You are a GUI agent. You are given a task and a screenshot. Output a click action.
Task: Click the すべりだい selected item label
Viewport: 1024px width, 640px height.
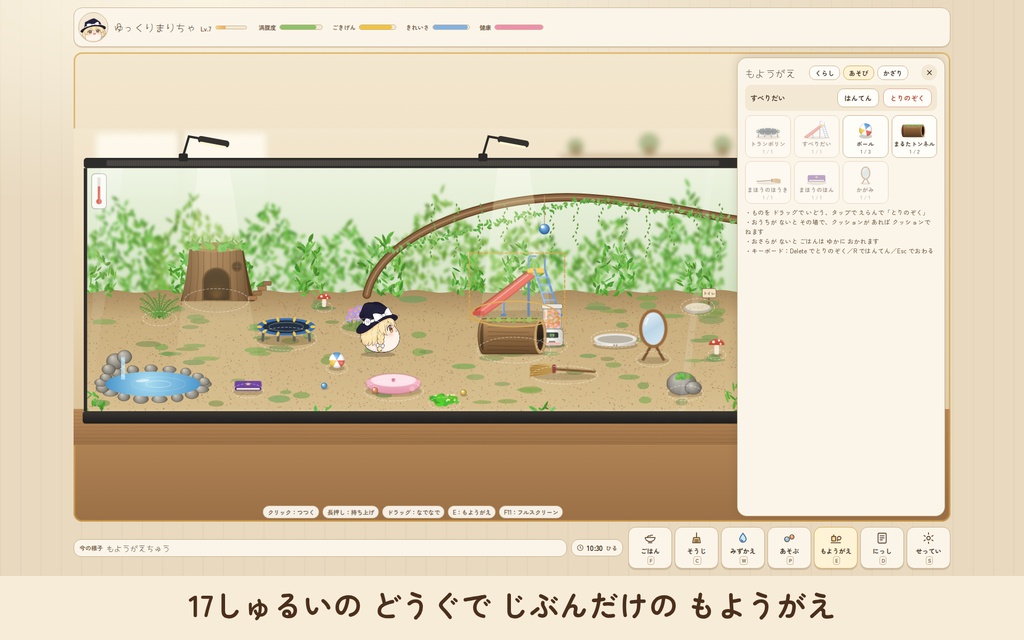(x=767, y=98)
